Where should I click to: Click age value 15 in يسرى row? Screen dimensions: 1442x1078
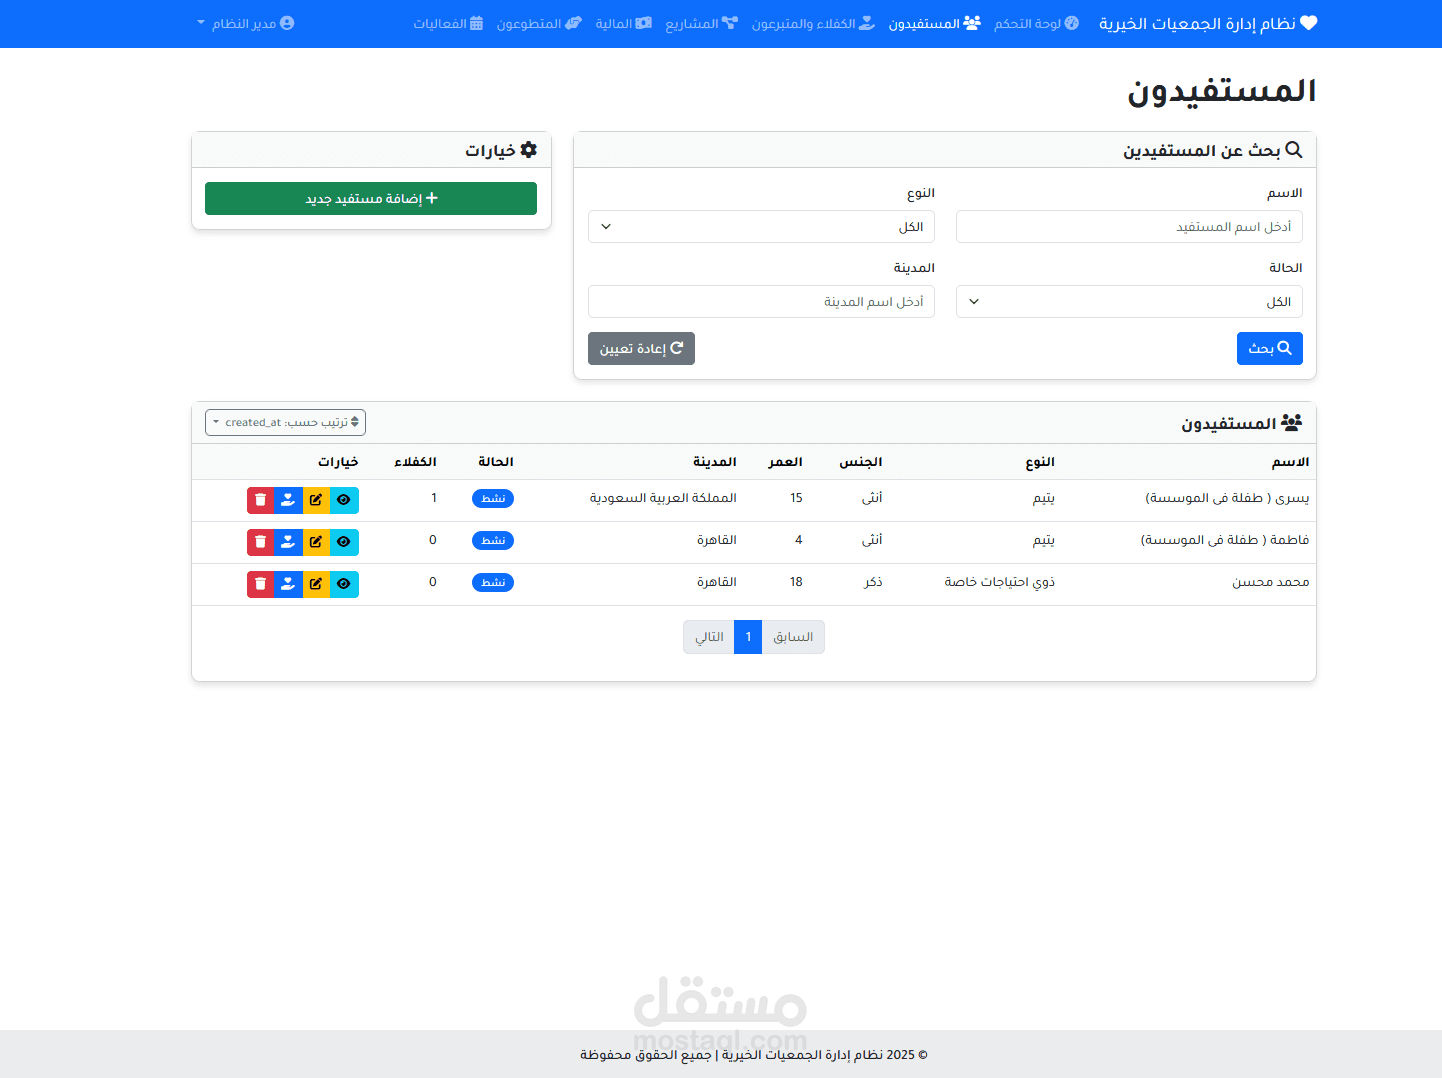click(x=796, y=498)
